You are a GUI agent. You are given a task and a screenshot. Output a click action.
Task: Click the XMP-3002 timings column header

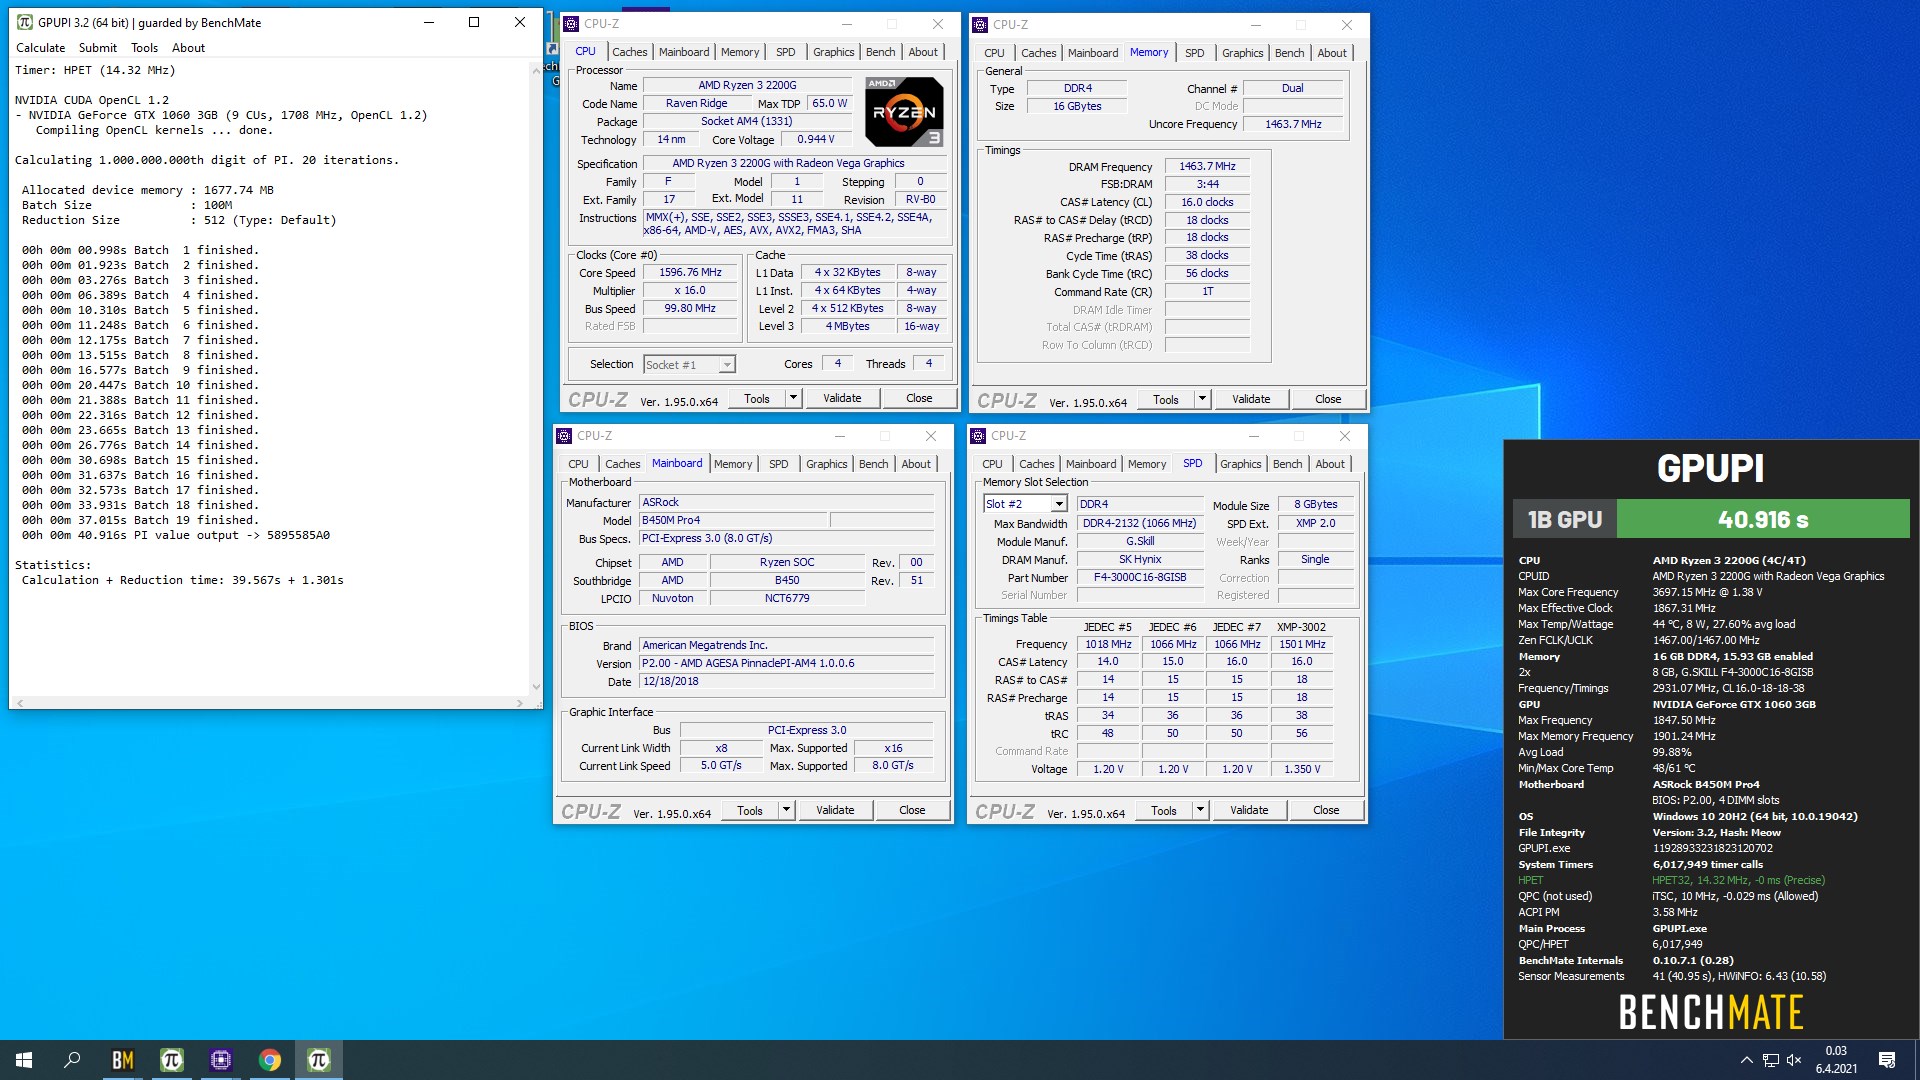click(1301, 627)
